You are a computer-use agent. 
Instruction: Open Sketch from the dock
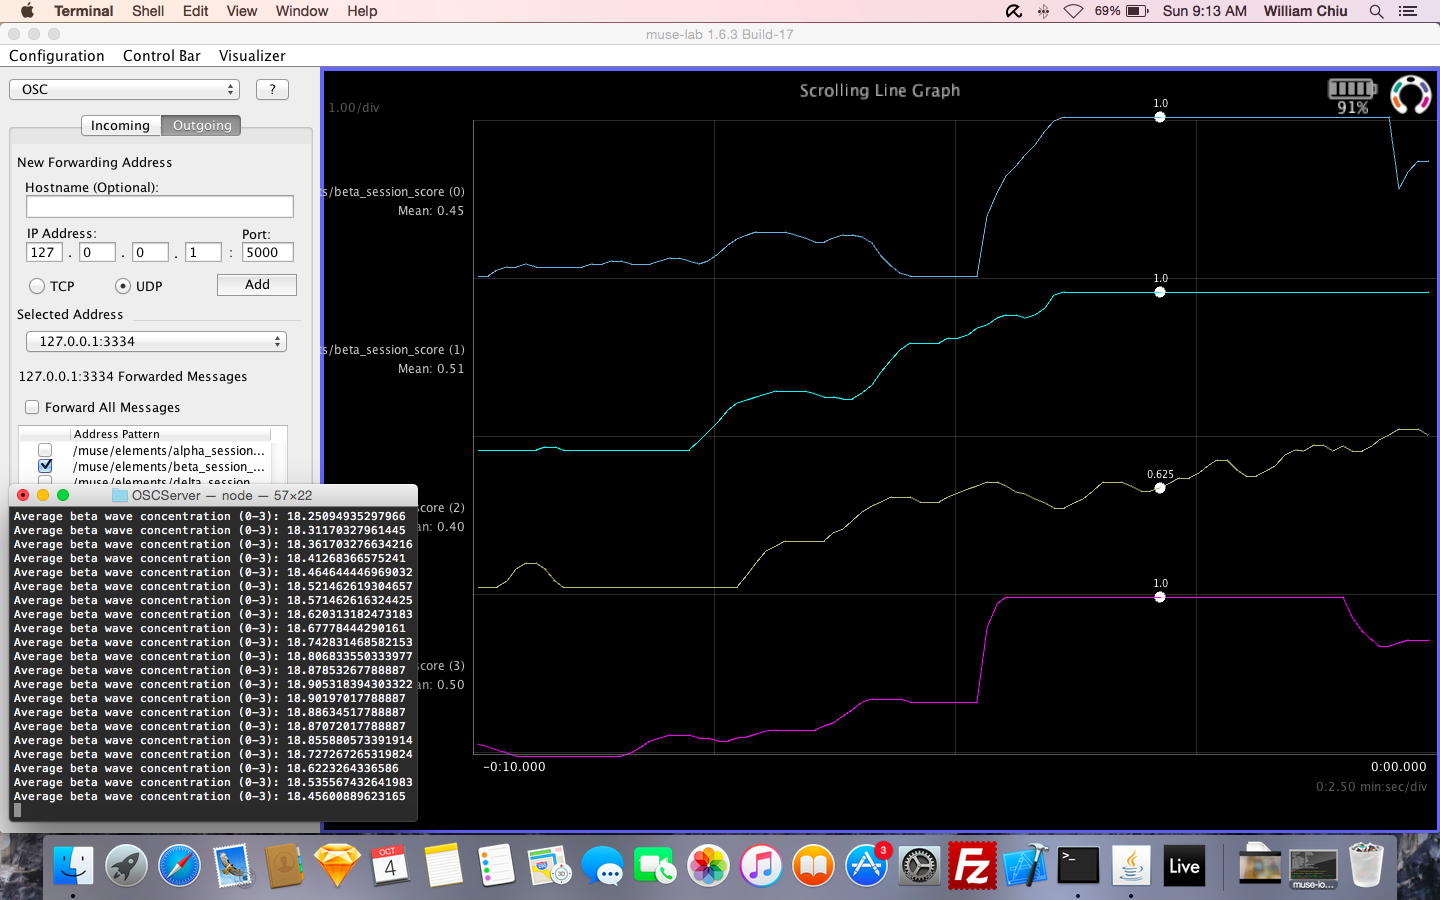tap(338, 866)
